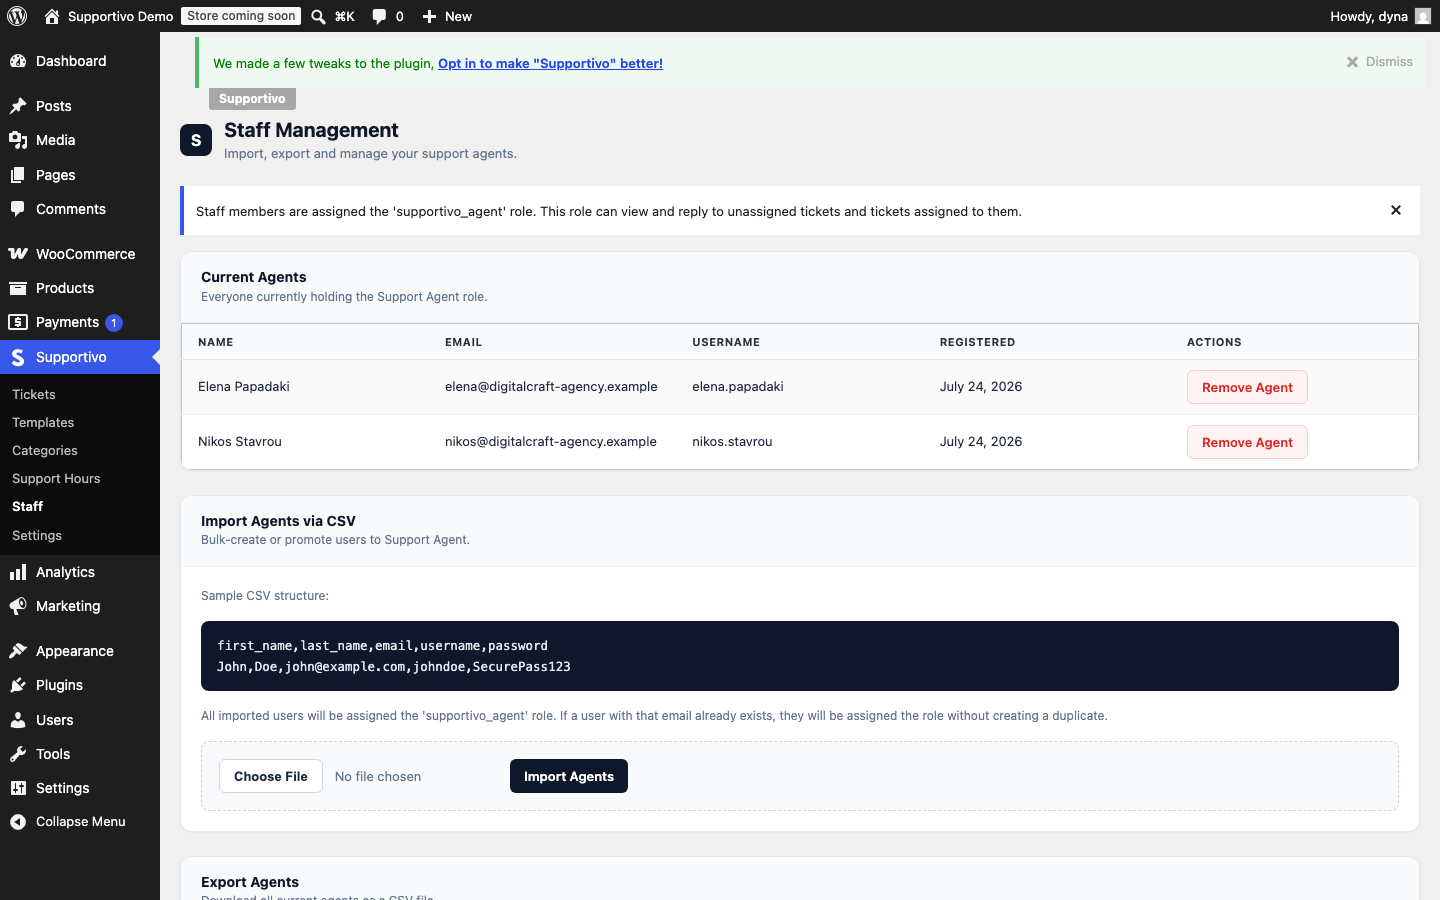The image size is (1440, 900).
Task: Open the Categories submenu item
Action: click(45, 451)
